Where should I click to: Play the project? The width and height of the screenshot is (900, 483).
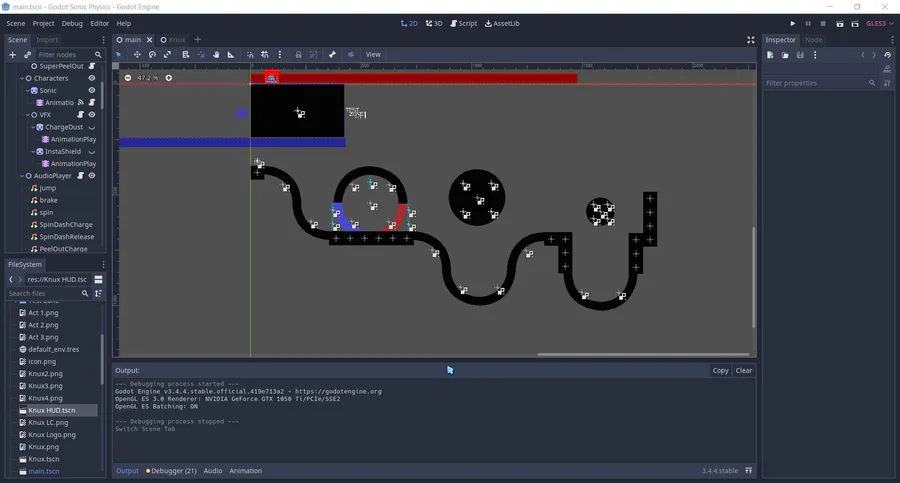[x=793, y=24]
